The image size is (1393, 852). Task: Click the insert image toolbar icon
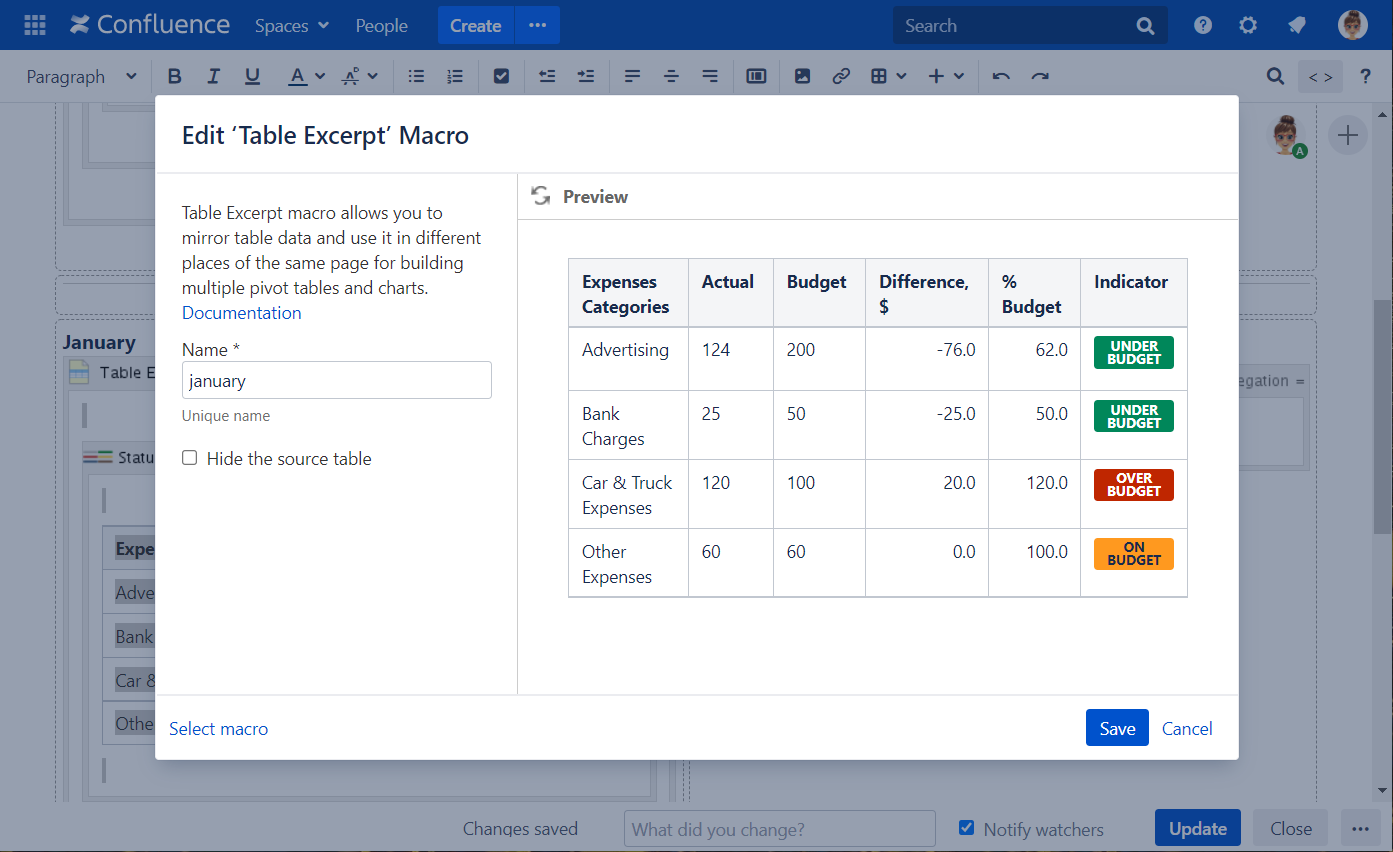click(x=802, y=77)
